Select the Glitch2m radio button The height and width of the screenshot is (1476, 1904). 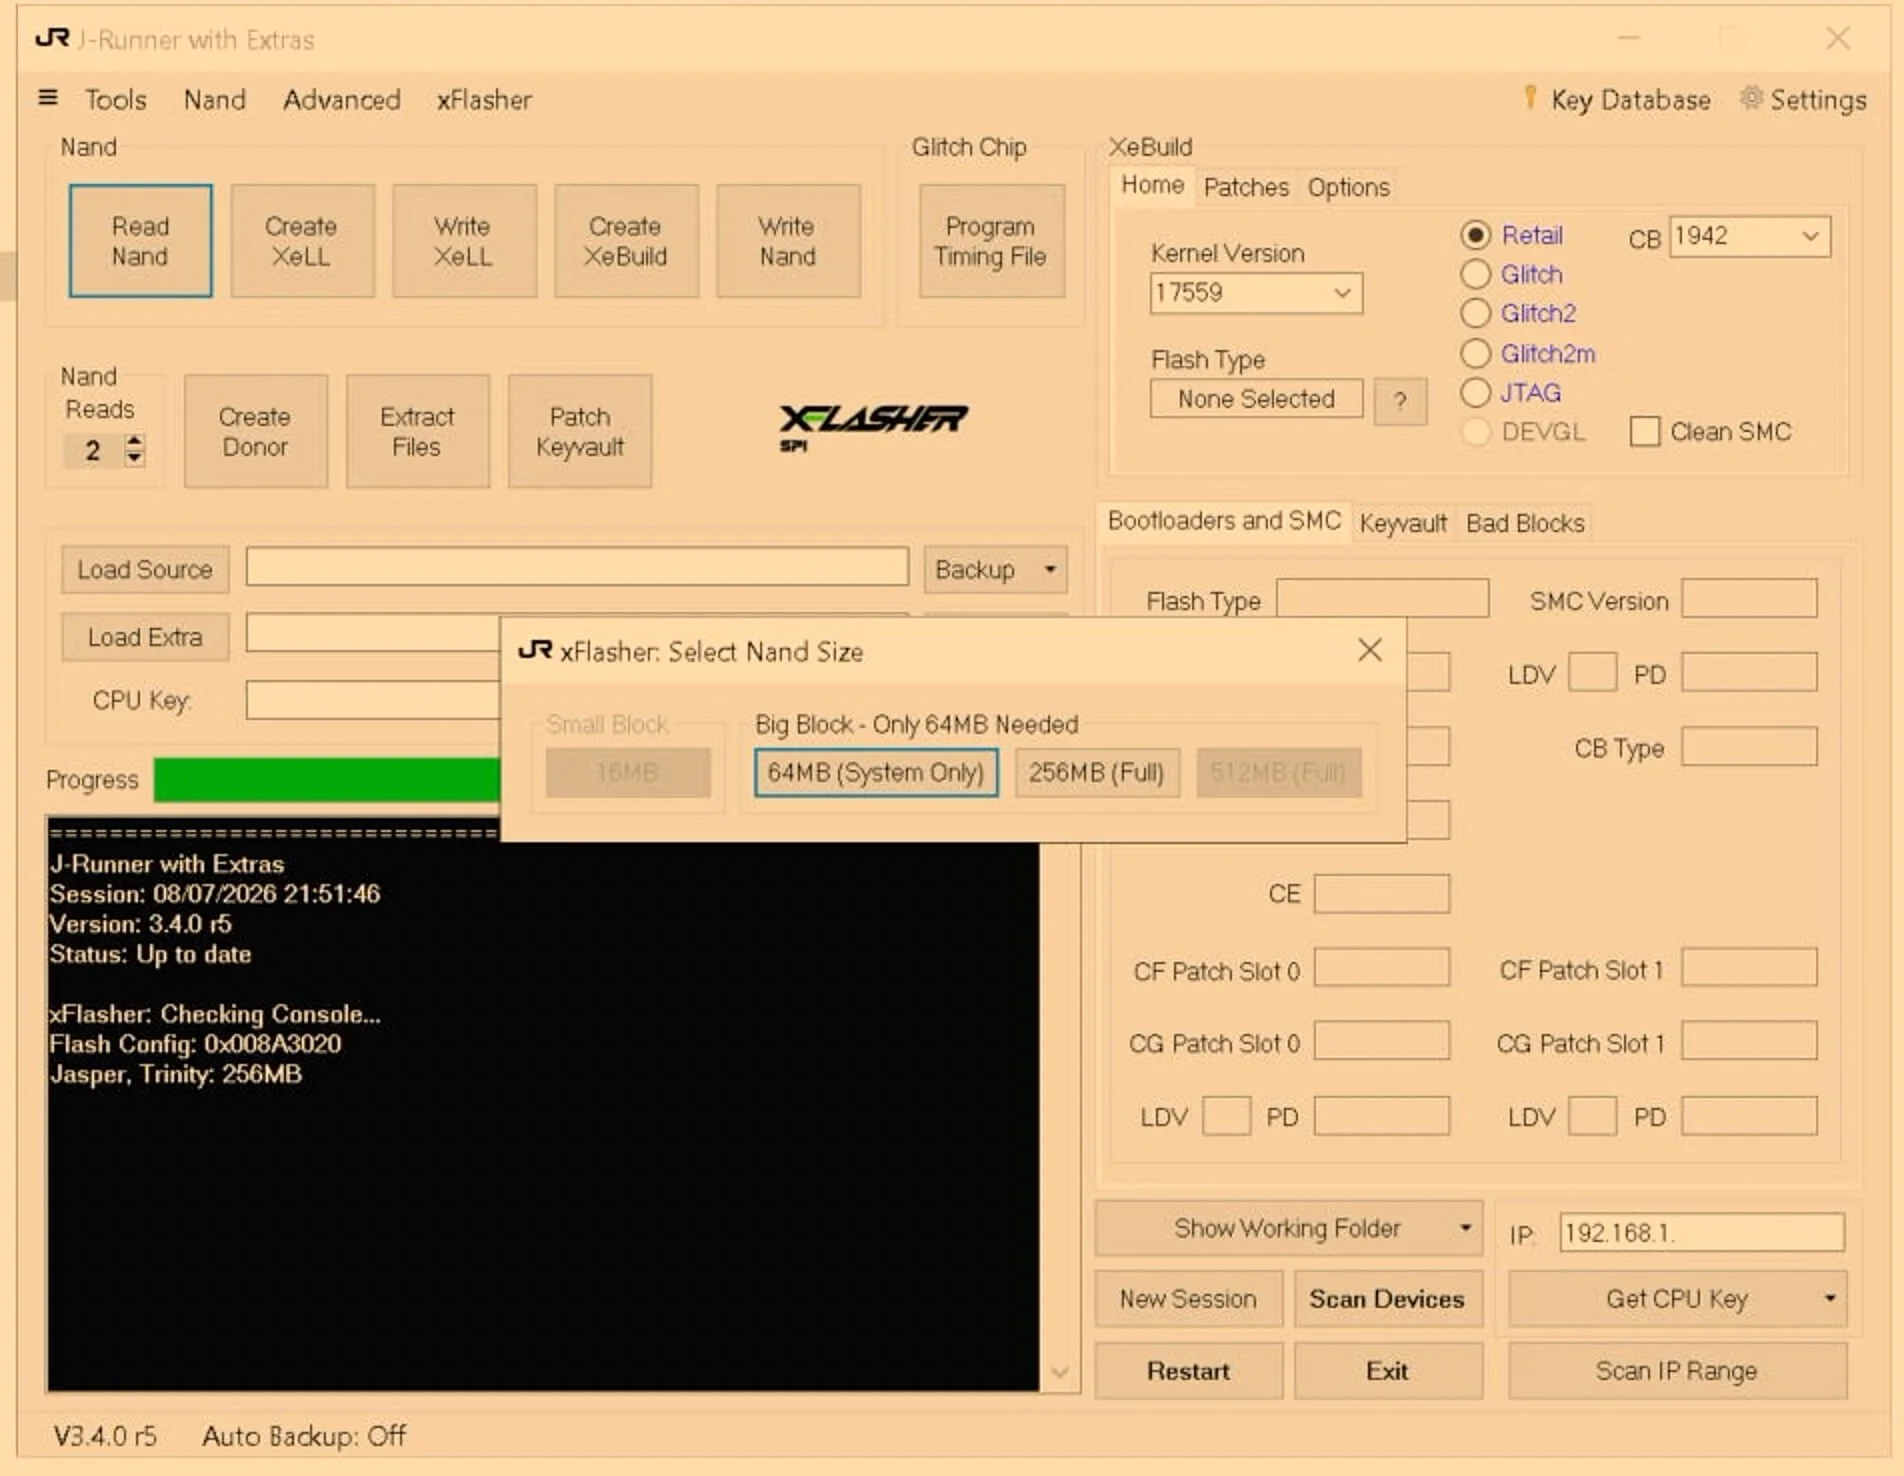(1475, 353)
